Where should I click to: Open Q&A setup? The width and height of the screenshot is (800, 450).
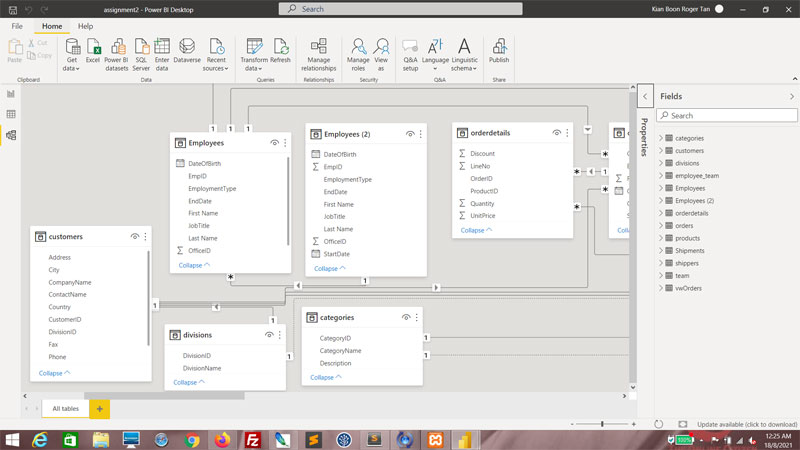coord(410,55)
